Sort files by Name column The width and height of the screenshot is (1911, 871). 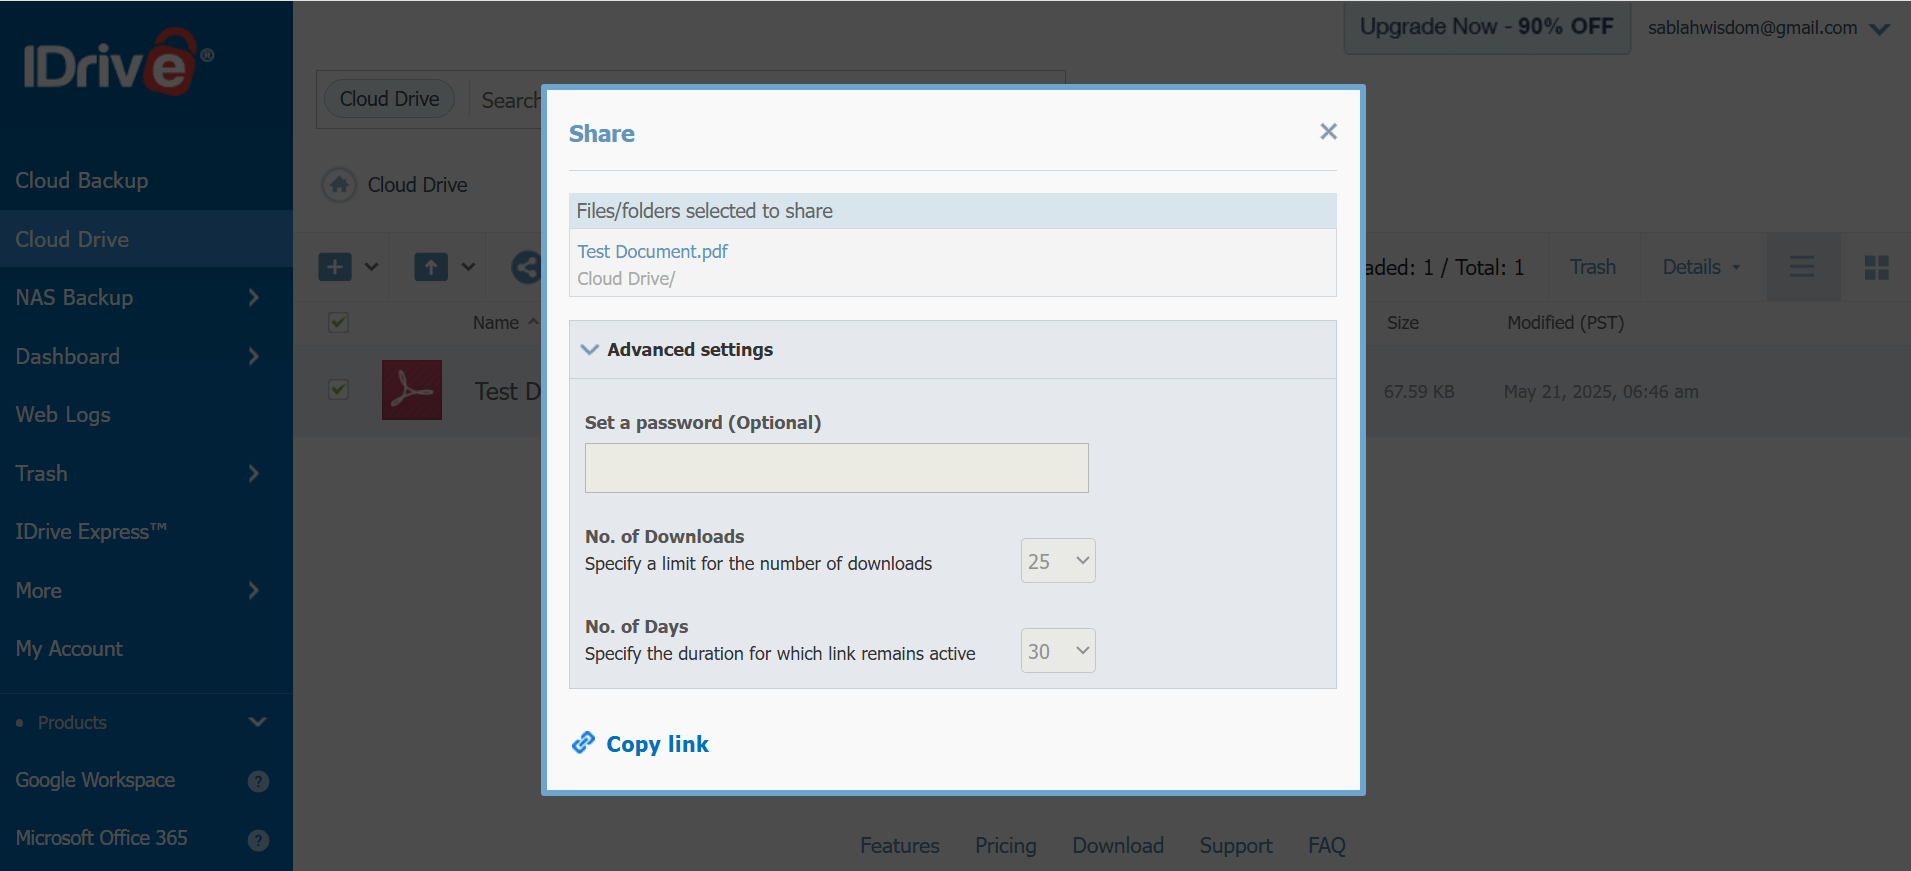click(x=496, y=323)
